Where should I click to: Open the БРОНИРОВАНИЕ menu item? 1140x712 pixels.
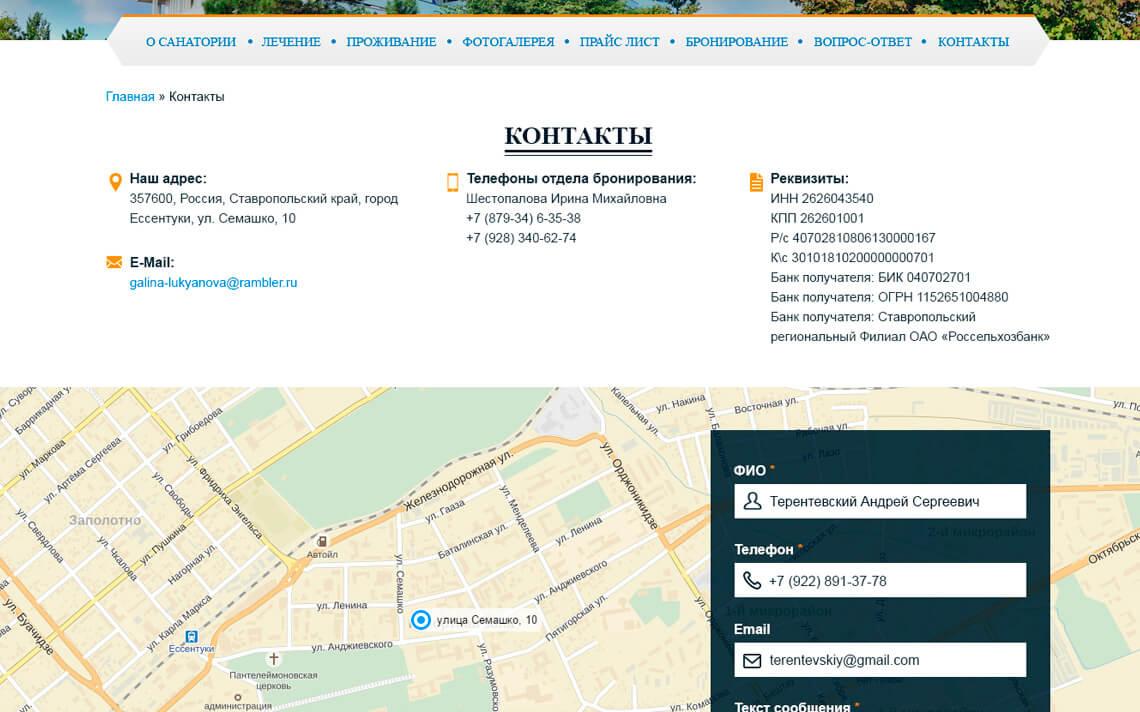(737, 42)
